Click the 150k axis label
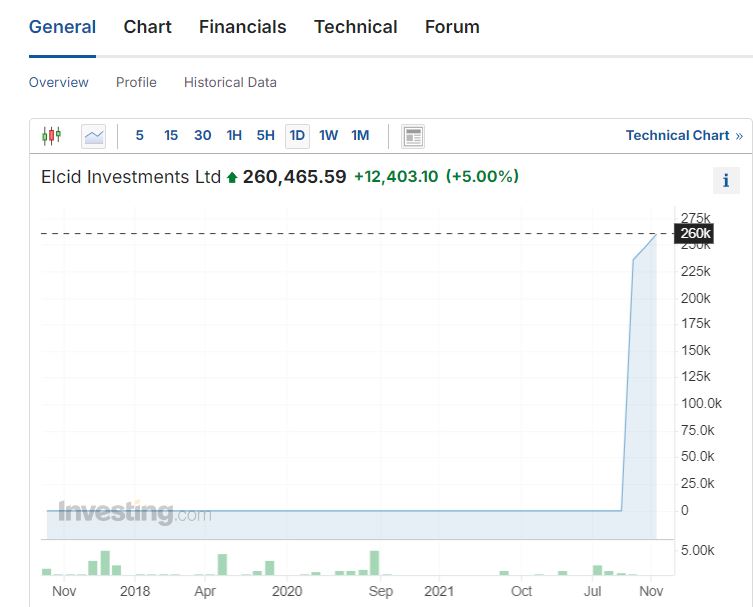Screen dimensions: 753x607 [x=695, y=351]
